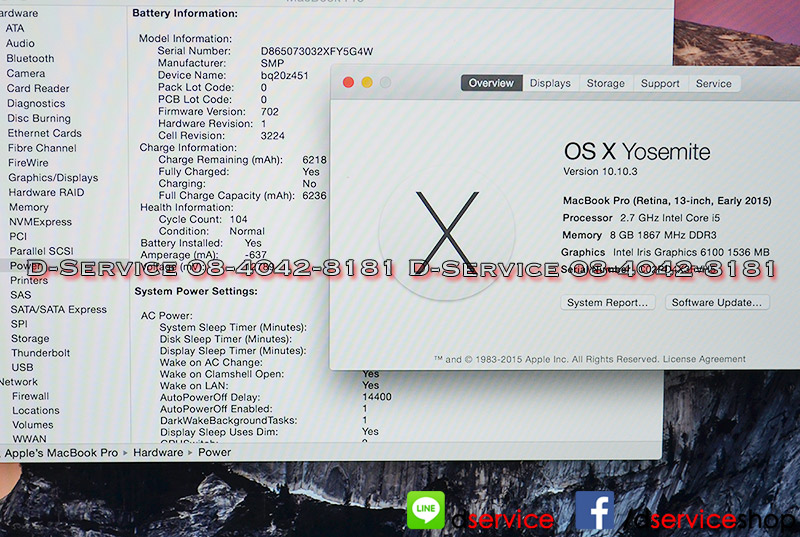
Task: Select Ethernet Cards in the sidebar
Action: pyautogui.click(x=44, y=133)
